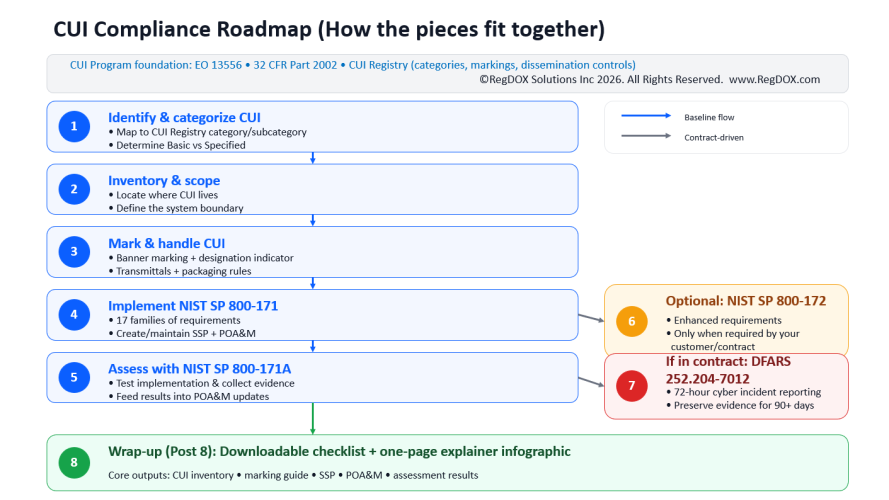Click the 'Inventory & scope' heading
Viewport: 889px width, 500px height.
pos(164,180)
